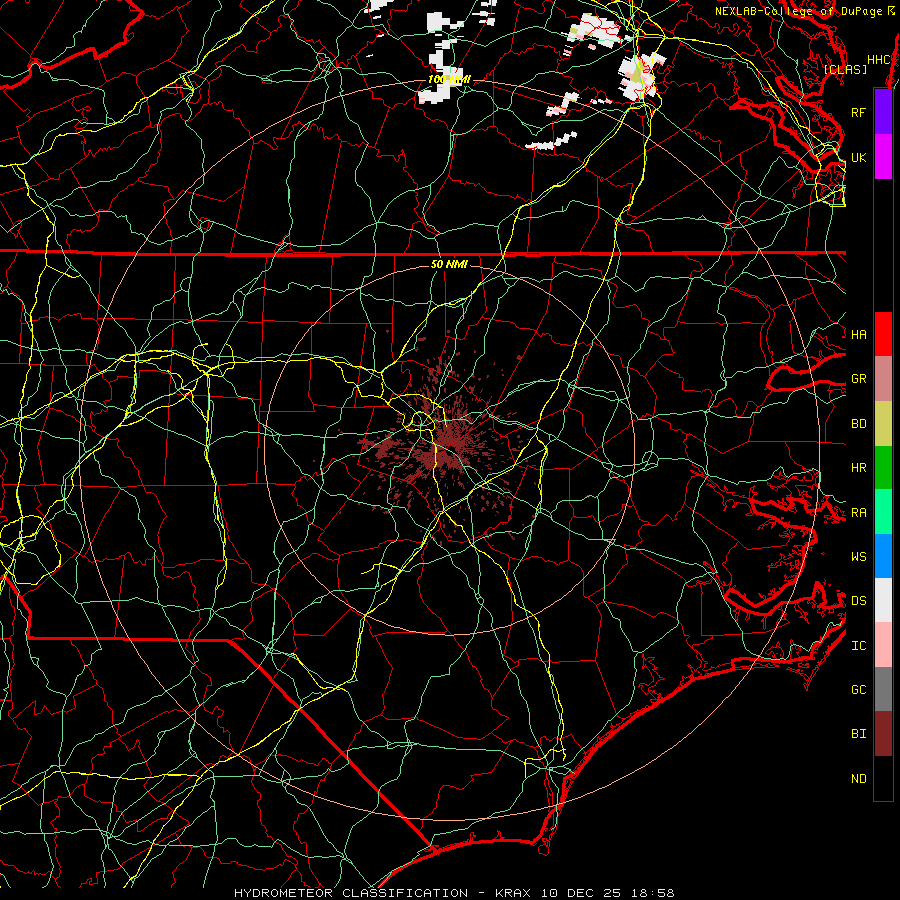Screen dimensions: 900x900
Task: Select the GC gray legend swatch
Action: [883, 689]
